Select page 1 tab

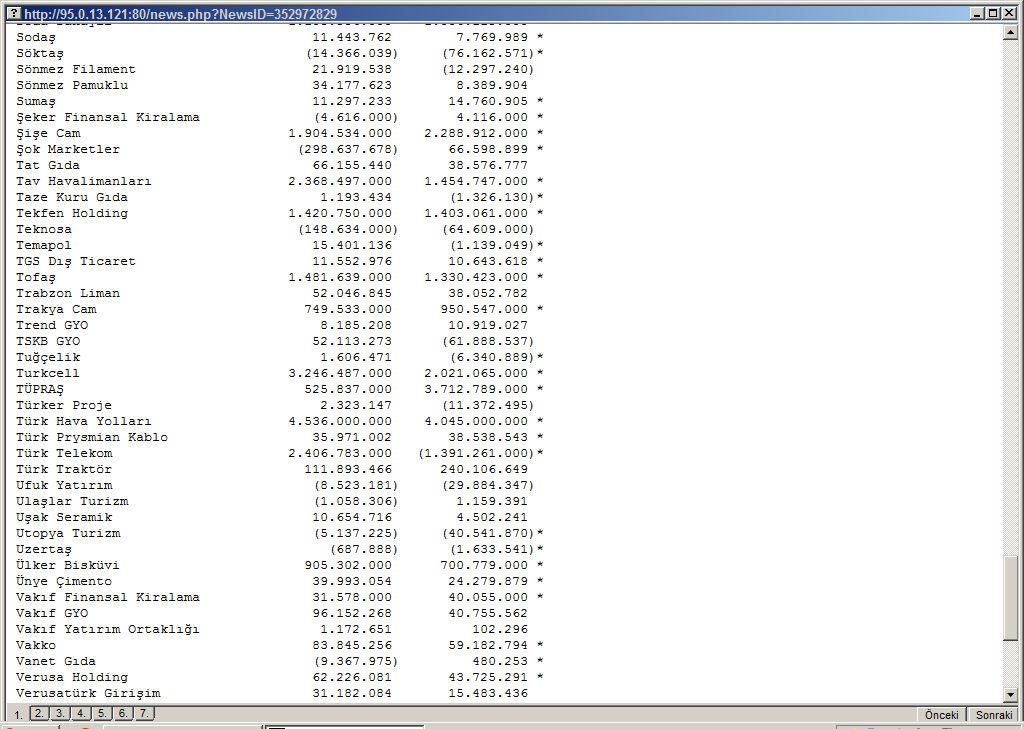coord(19,715)
